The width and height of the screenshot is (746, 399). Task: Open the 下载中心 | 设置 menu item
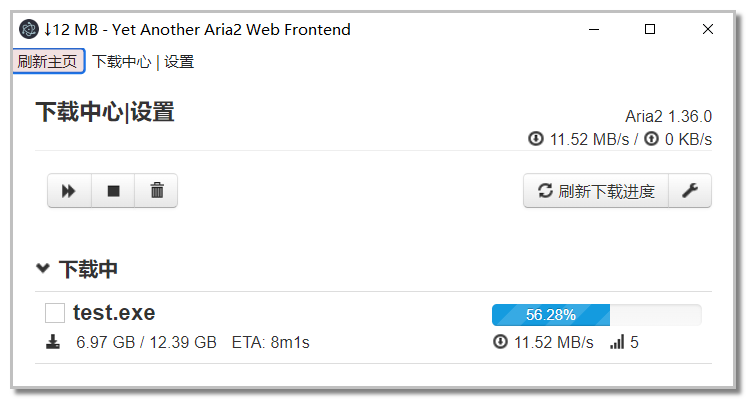coord(143,62)
